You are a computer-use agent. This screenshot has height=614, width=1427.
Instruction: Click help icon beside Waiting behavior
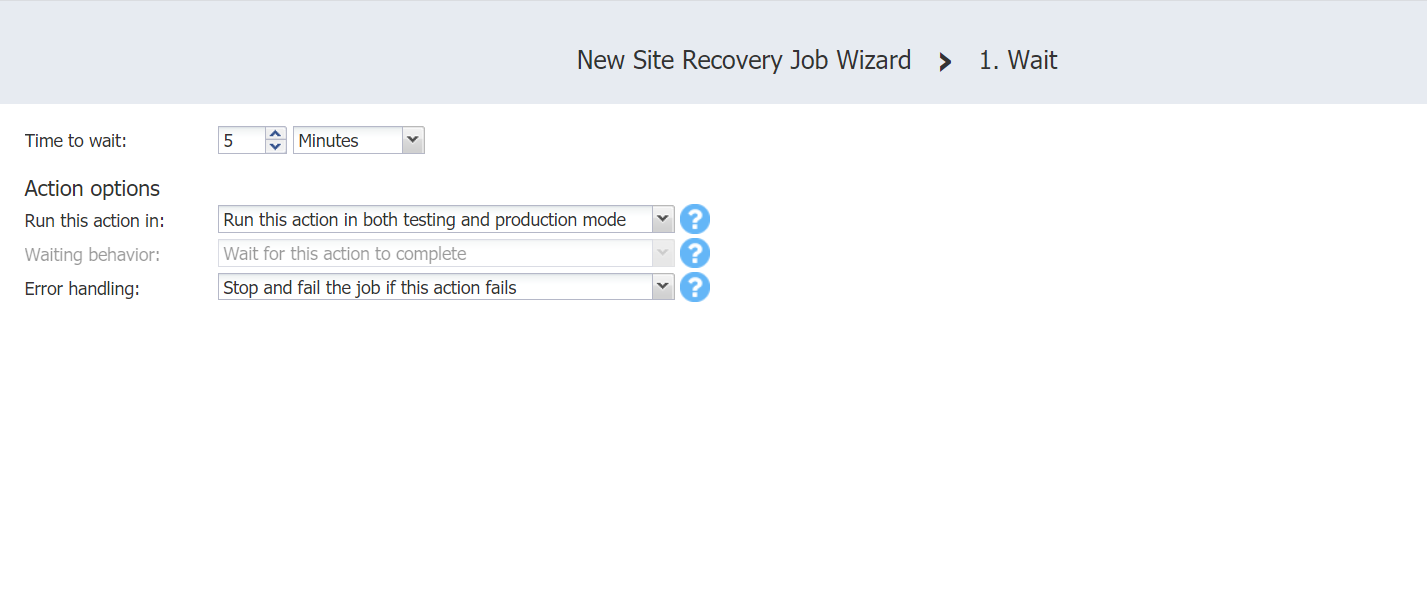pyautogui.click(x=695, y=254)
